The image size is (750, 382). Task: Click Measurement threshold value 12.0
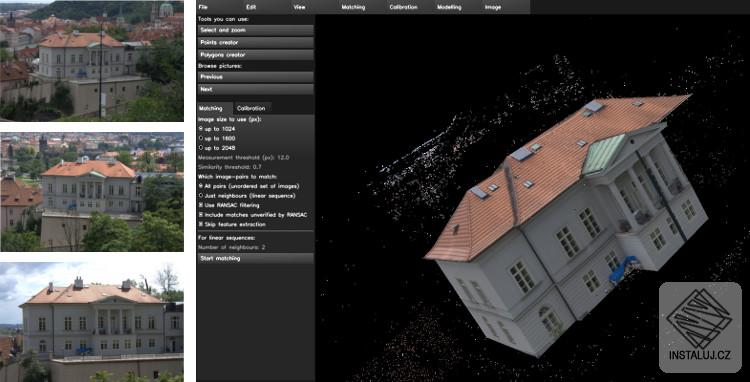click(x=284, y=158)
